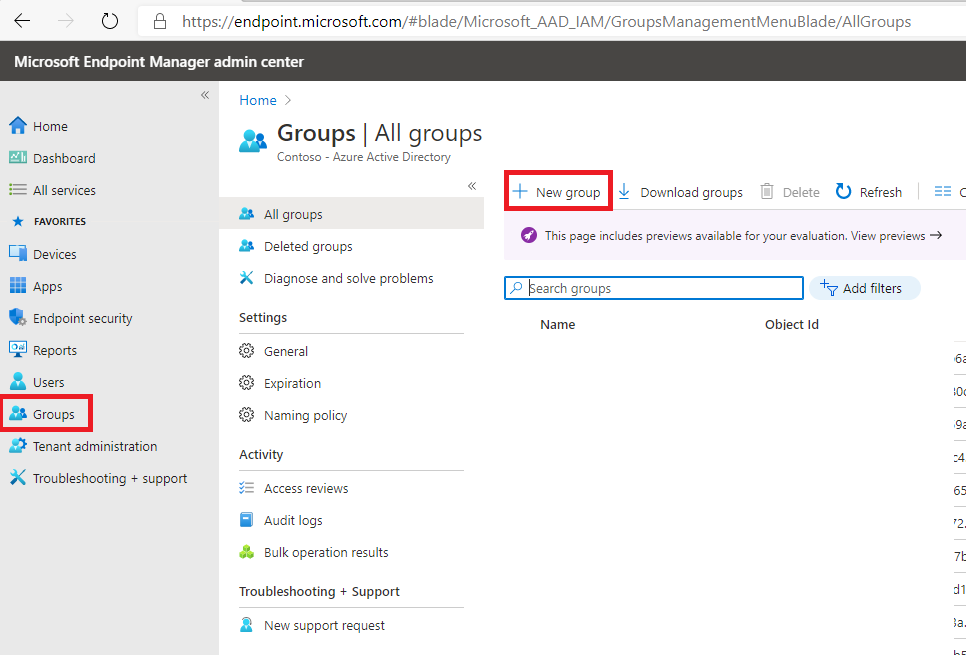This screenshot has height=655, width=966.
Task: Open the Add filters button
Action: click(x=862, y=288)
